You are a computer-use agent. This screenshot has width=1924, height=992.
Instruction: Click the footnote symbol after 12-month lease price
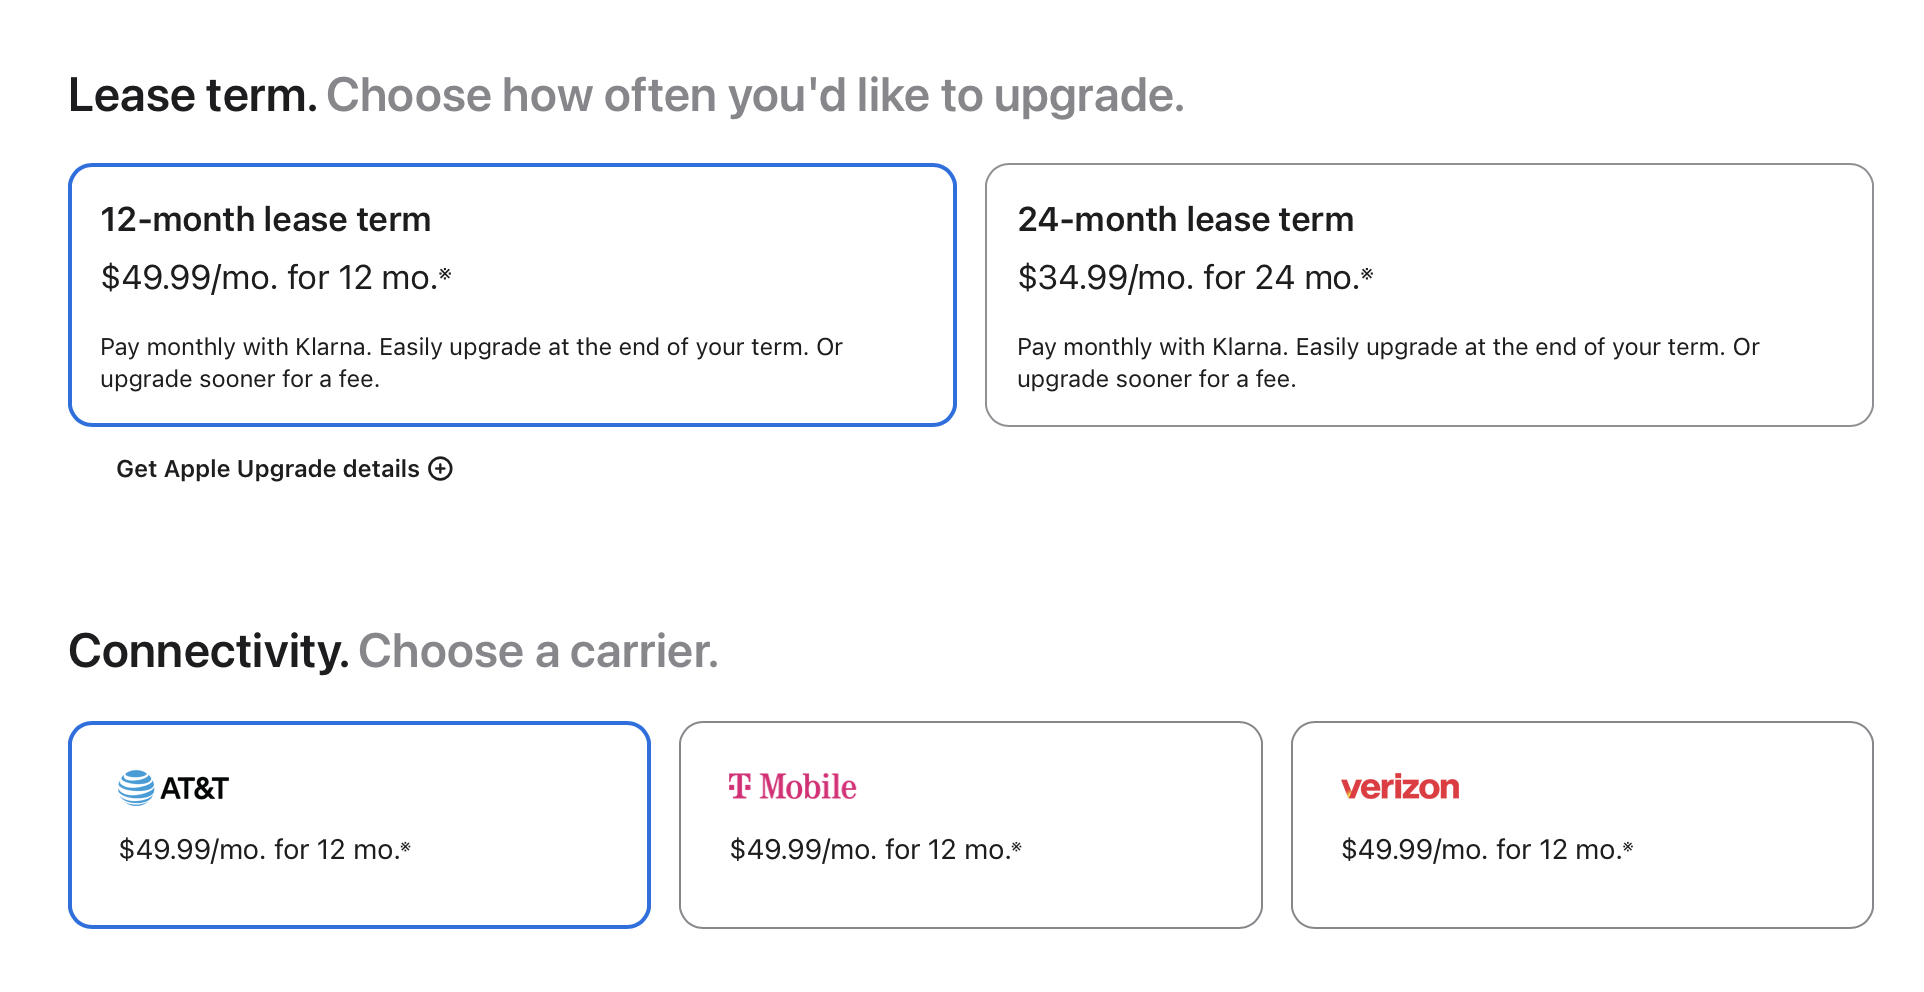(445, 273)
